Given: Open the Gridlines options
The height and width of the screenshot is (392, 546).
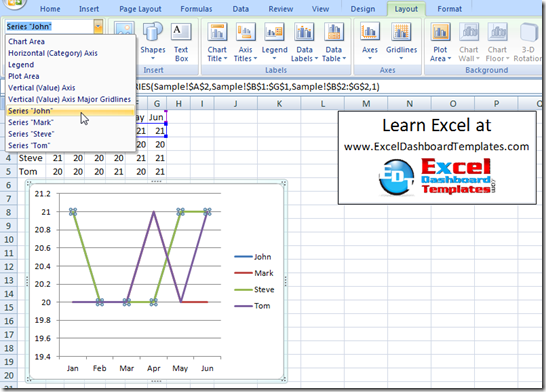Looking at the screenshot, I should pyautogui.click(x=401, y=42).
